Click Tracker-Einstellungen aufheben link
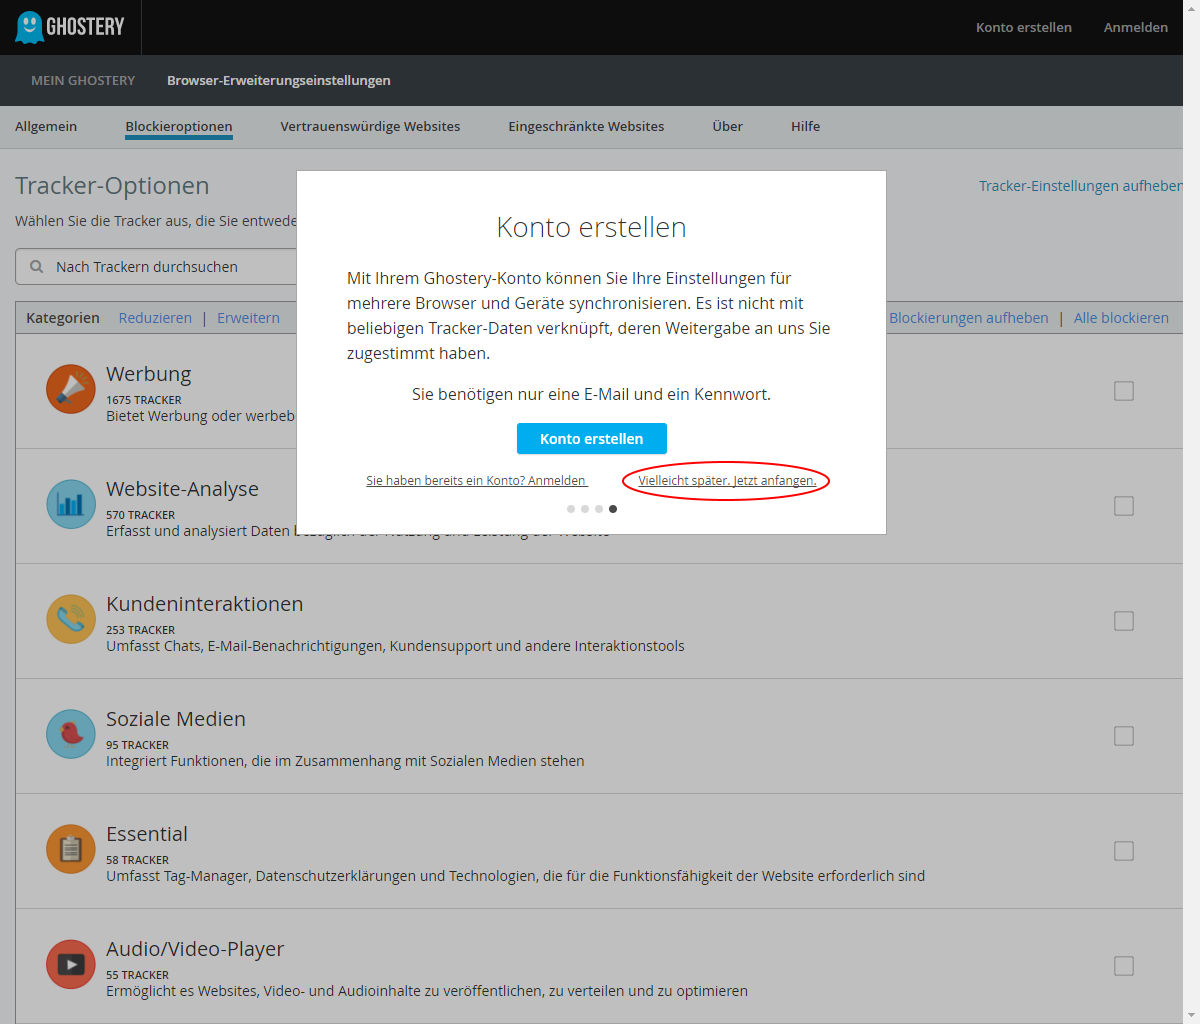Viewport: 1200px width, 1024px height. (1081, 186)
